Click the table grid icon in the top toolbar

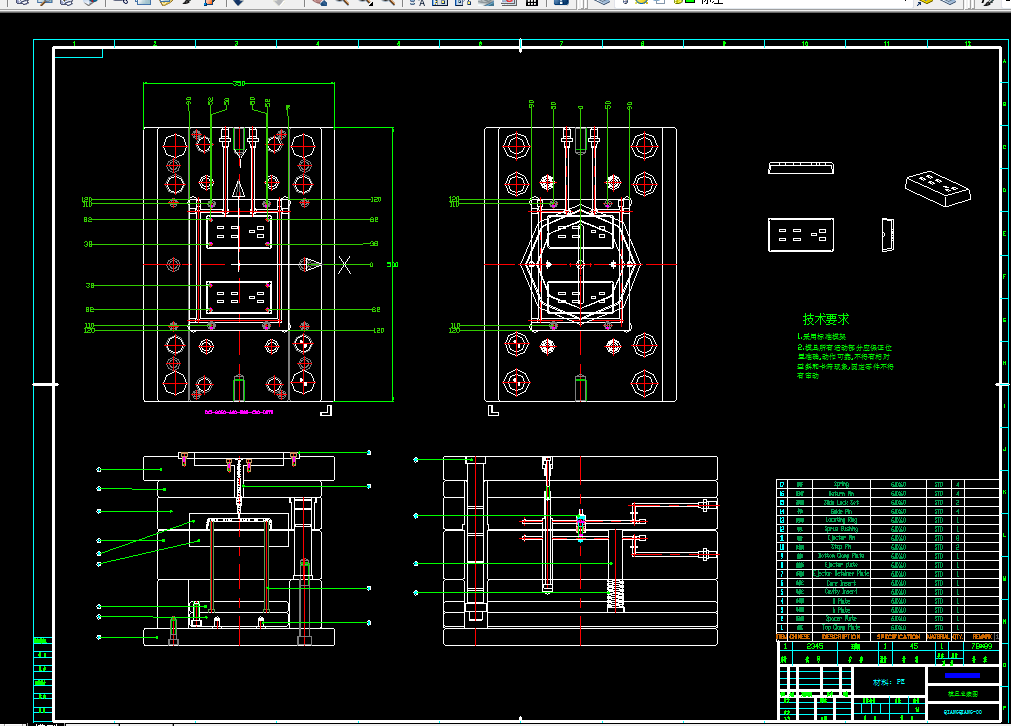pyautogui.click(x=532, y=2)
